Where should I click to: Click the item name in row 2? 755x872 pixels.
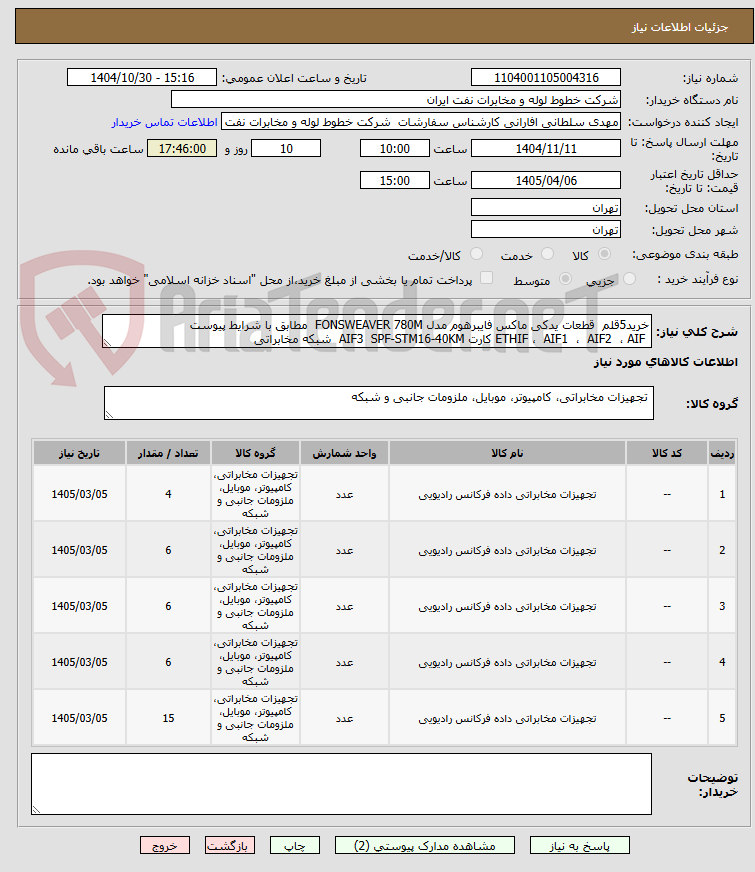[x=507, y=551]
